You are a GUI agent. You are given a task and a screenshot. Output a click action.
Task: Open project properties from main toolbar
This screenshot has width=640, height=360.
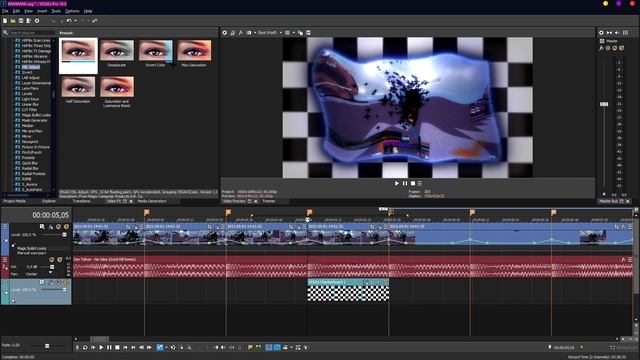pos(37,20)
